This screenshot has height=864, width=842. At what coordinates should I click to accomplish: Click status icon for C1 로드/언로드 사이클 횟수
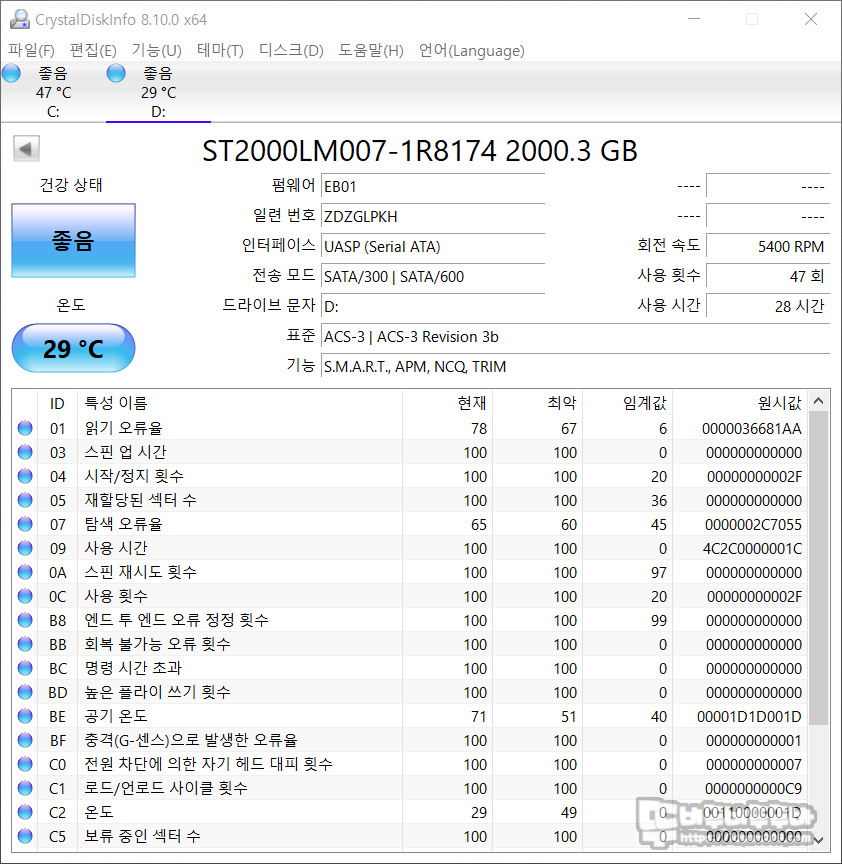point(25,789)
